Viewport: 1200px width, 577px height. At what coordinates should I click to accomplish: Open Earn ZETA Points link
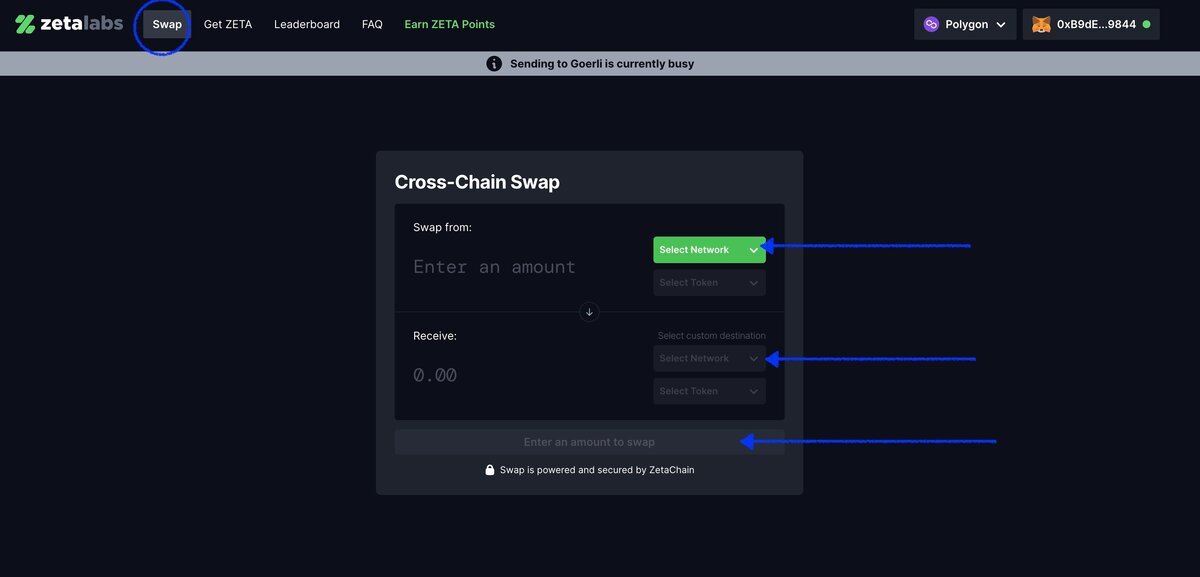(x=449, y=24)
